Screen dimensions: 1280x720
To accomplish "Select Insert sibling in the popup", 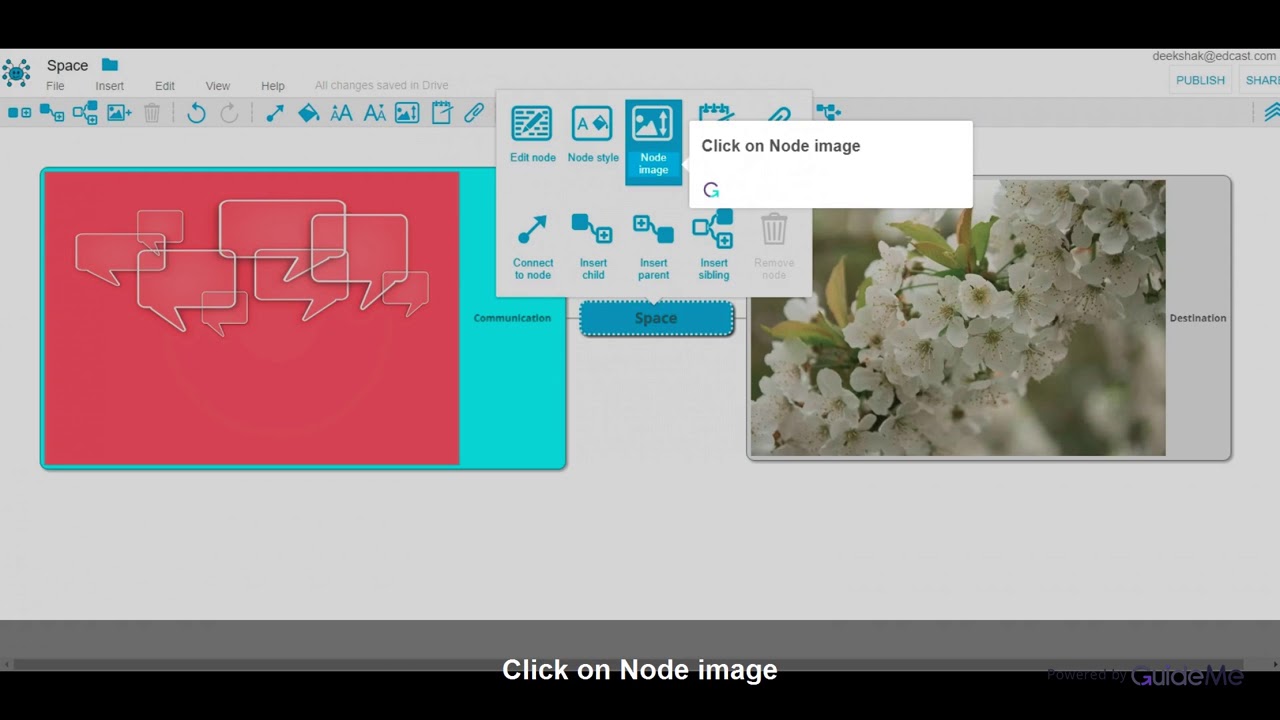I will pyautogui.click(x=714, y=246).
